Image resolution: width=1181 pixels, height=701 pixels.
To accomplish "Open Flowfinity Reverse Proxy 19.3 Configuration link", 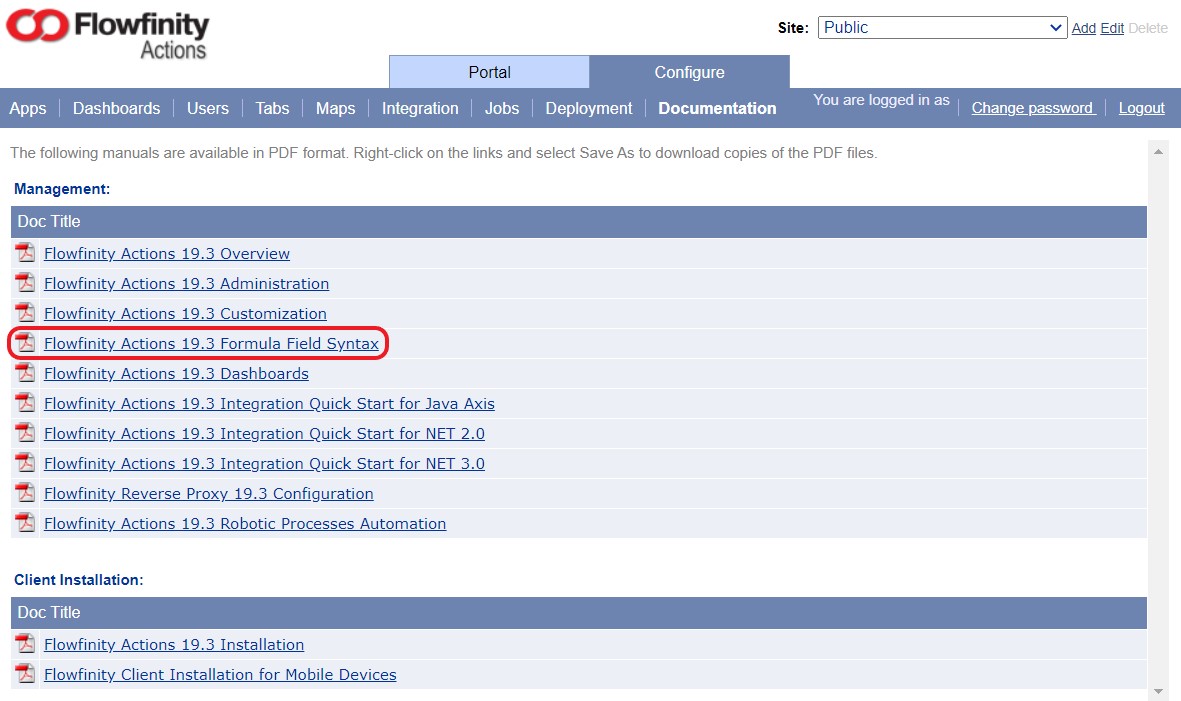I will click(x=208, y=494).
